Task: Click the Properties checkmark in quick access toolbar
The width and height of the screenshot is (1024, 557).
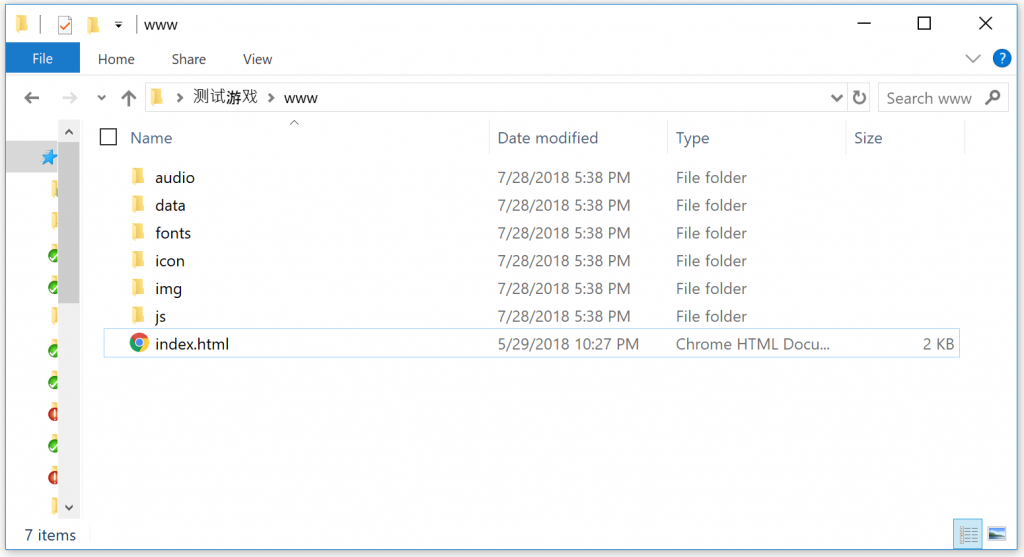Action: click(x=65, y=25)
